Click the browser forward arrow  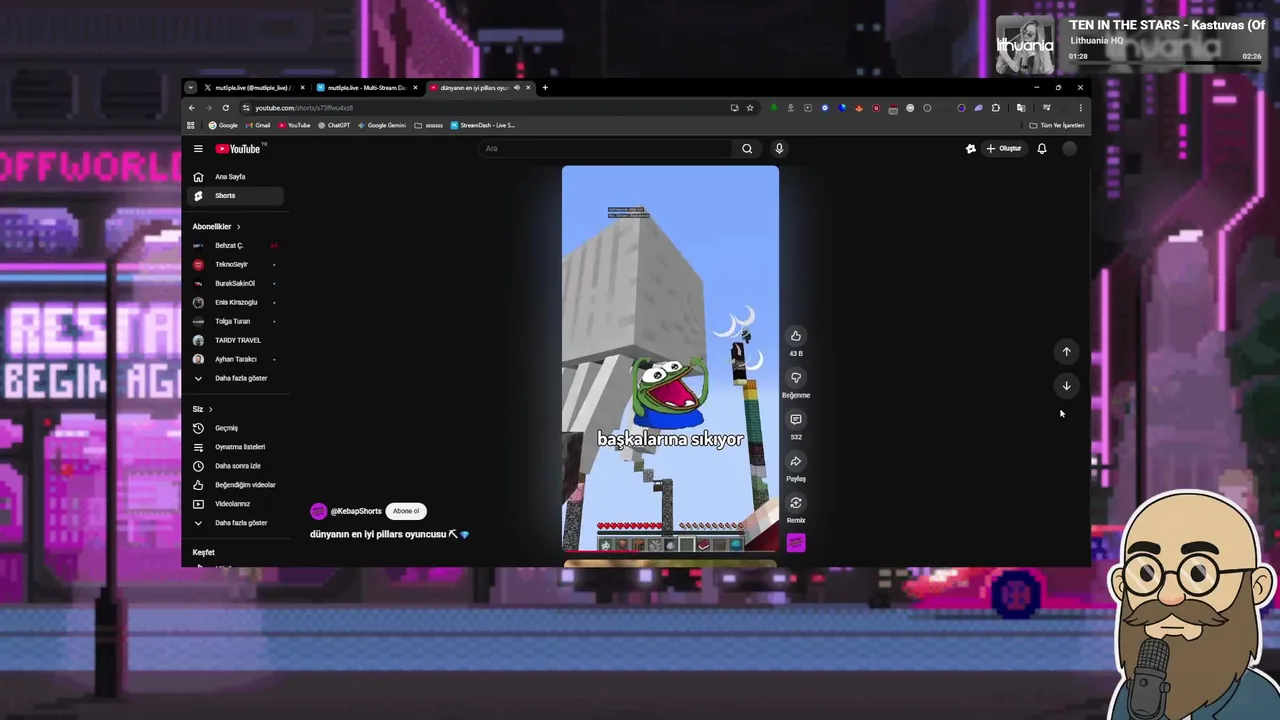209,108
